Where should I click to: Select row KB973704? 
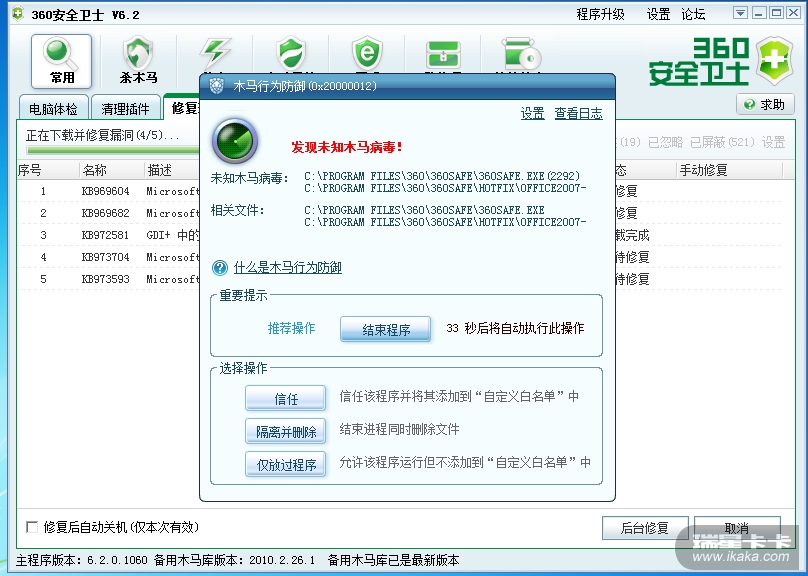point(399,257)
